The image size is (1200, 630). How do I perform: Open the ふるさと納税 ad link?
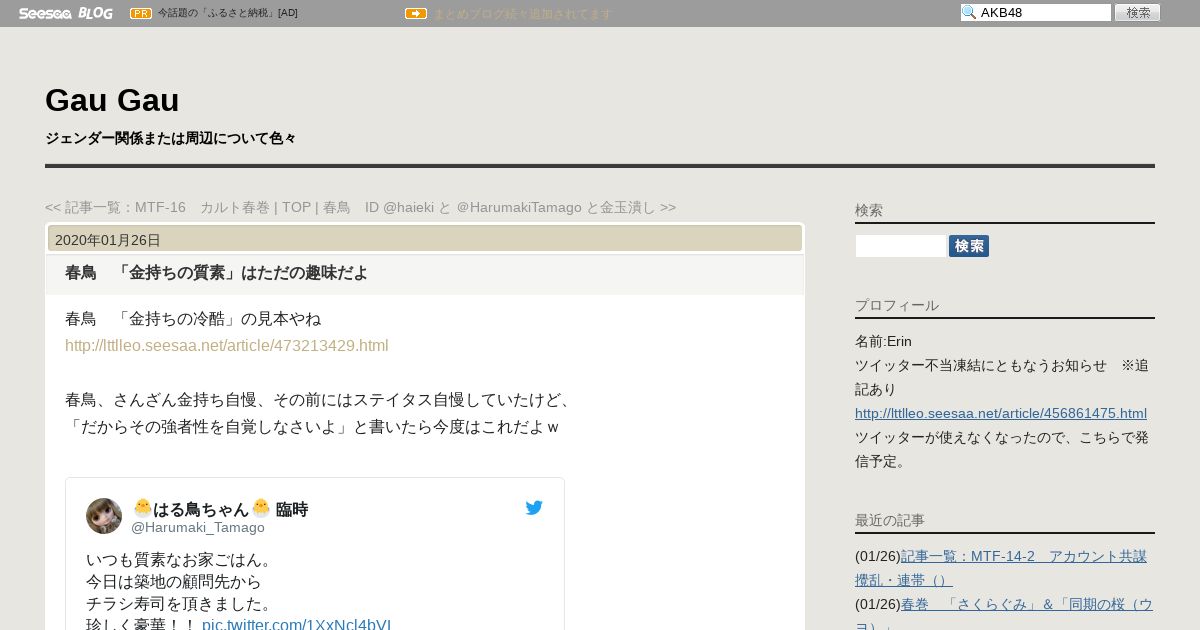coord(227,13)
